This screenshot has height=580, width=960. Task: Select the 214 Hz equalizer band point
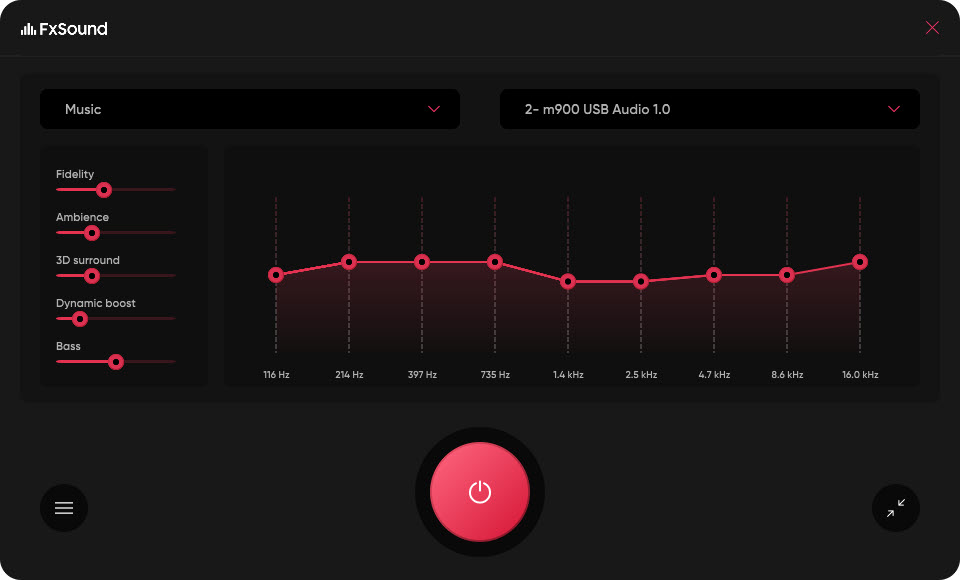pos(349,262)
